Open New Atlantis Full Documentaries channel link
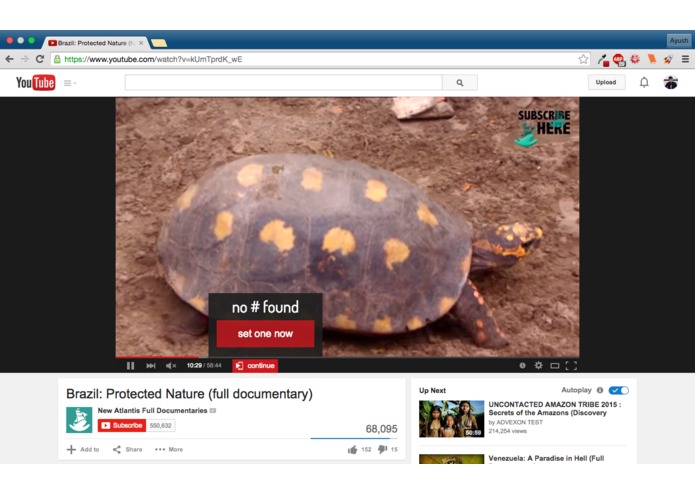The height and width of the screenshot is (494, 695). (x=152, y=411)
